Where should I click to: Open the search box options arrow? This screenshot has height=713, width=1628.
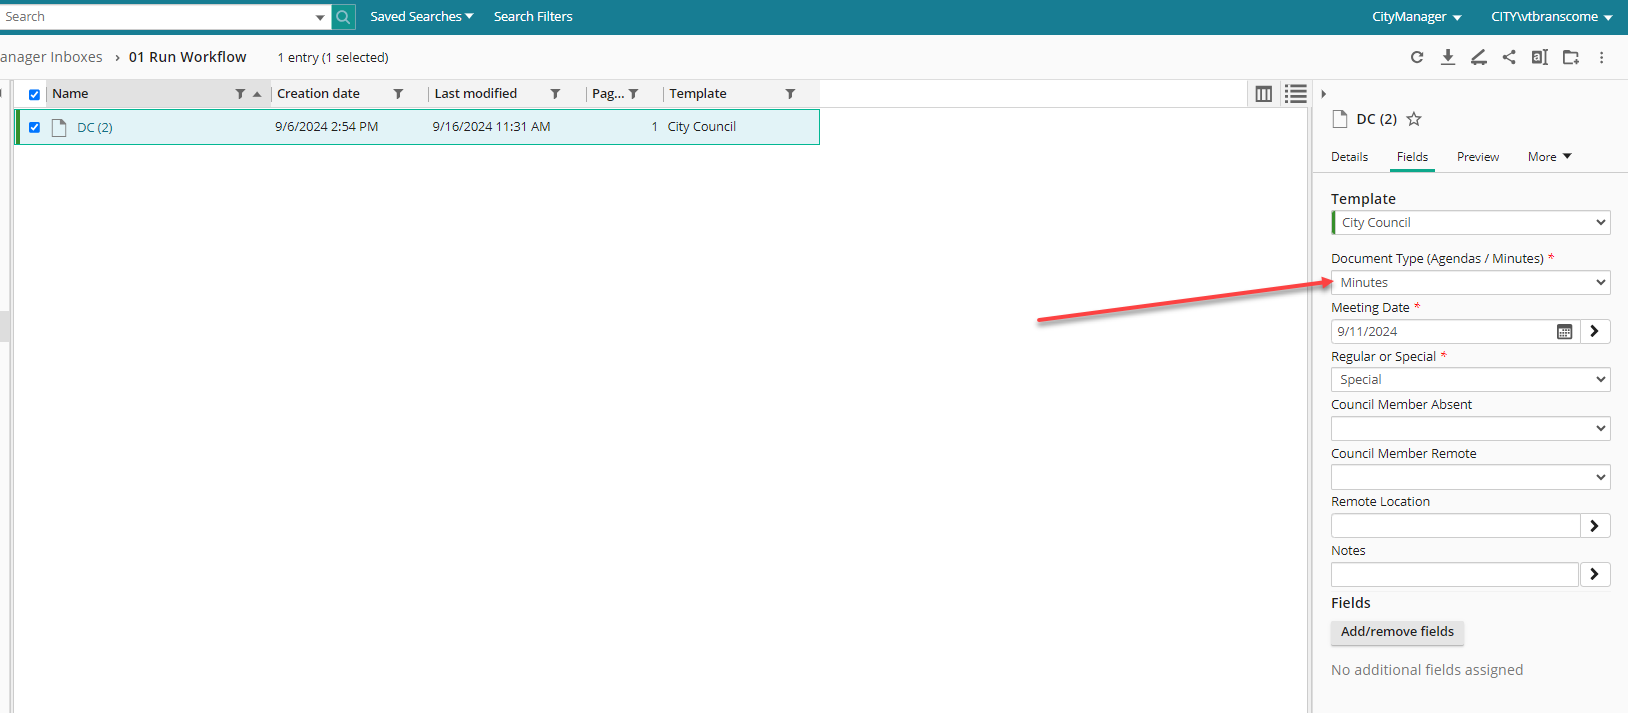click(320, 17)
